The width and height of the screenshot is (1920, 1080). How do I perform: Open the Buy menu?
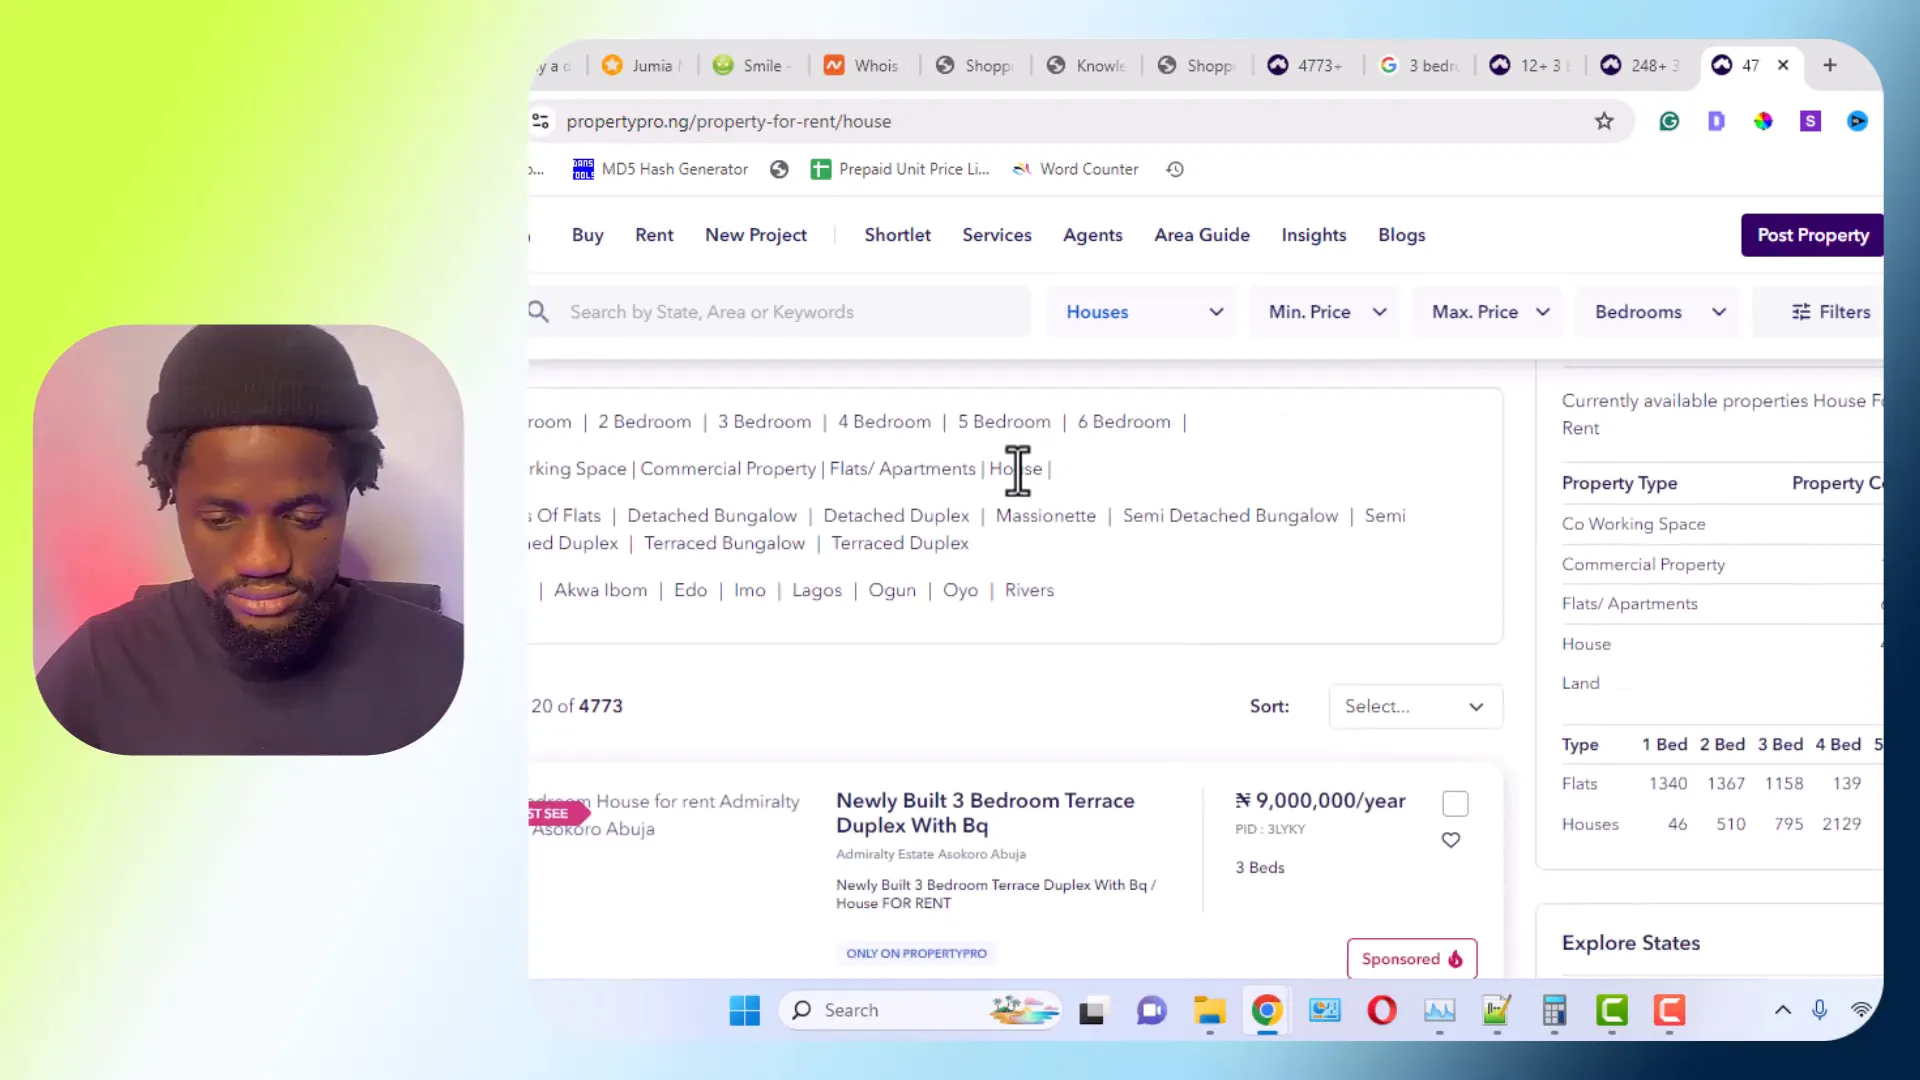click(x=587, y=235)
